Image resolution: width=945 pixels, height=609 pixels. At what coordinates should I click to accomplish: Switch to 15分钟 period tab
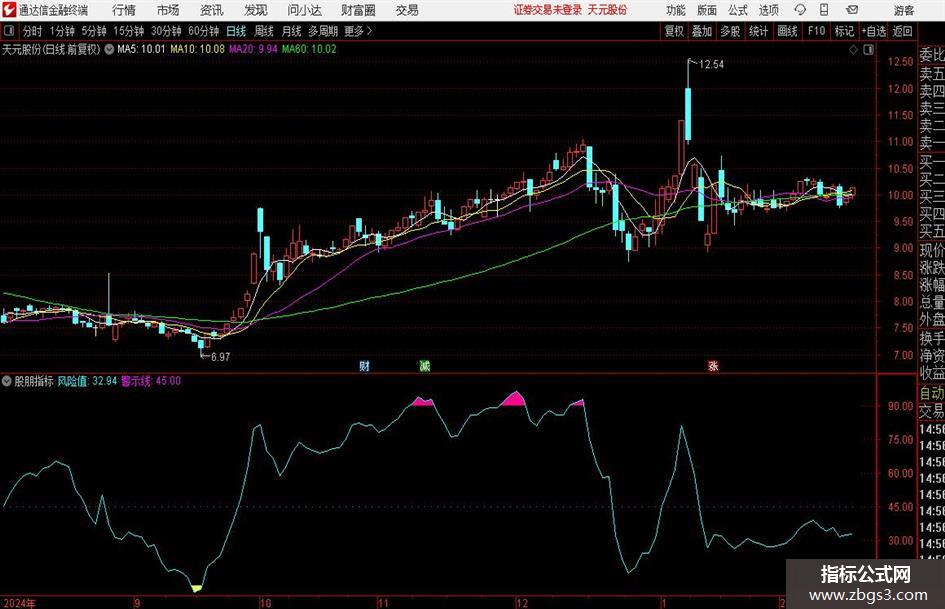(128, 31)
